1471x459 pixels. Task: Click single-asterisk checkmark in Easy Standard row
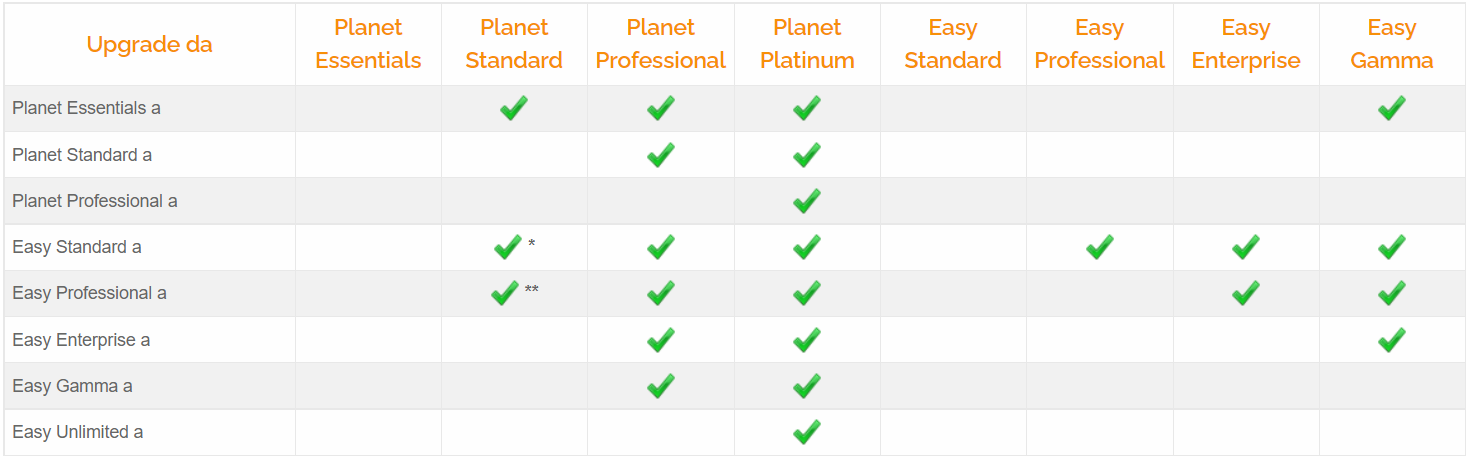pyautogui.click(x=508, y=247)
